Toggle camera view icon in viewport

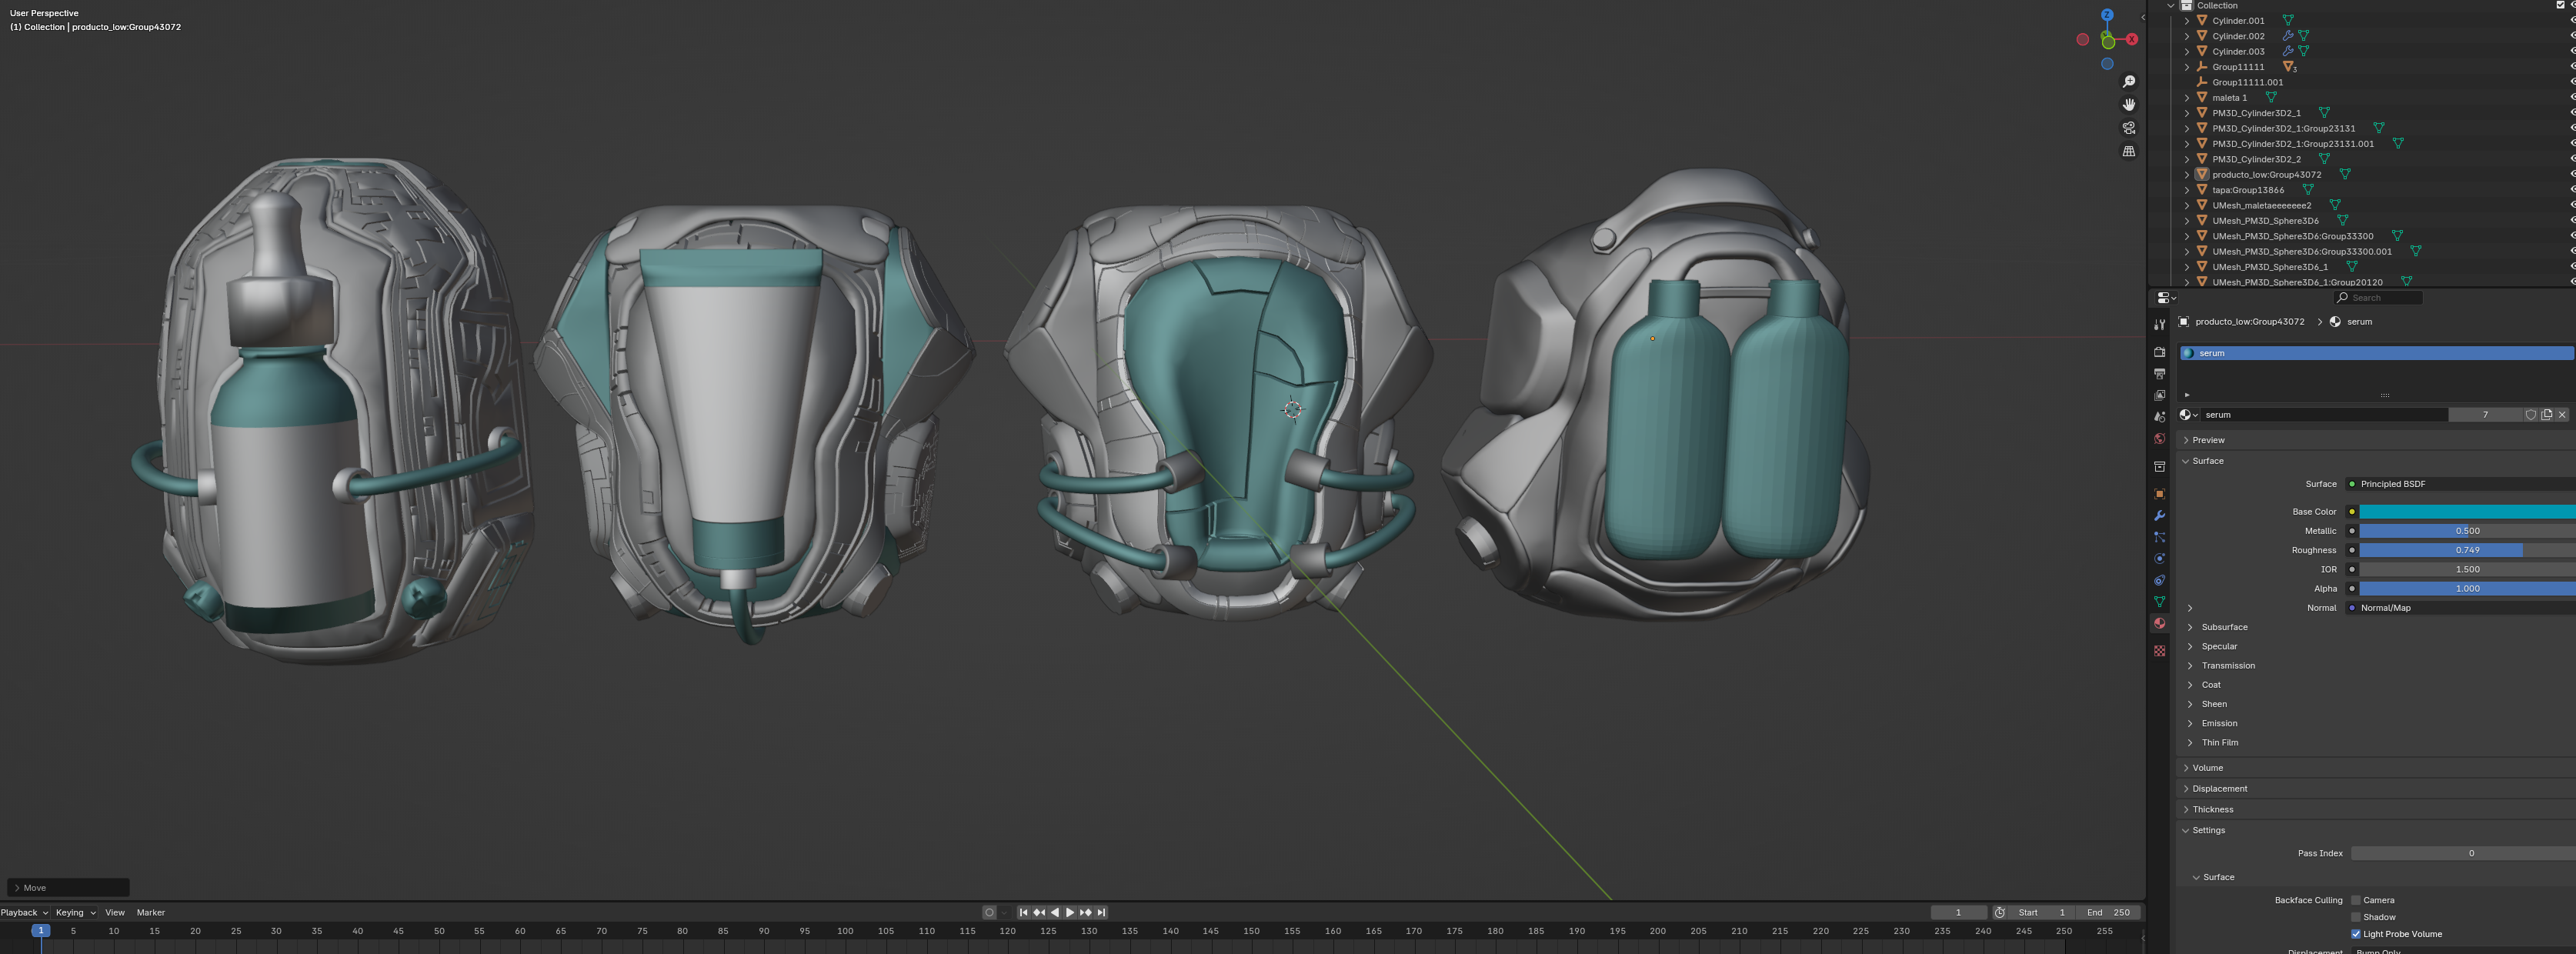[x=2129, y=128]
